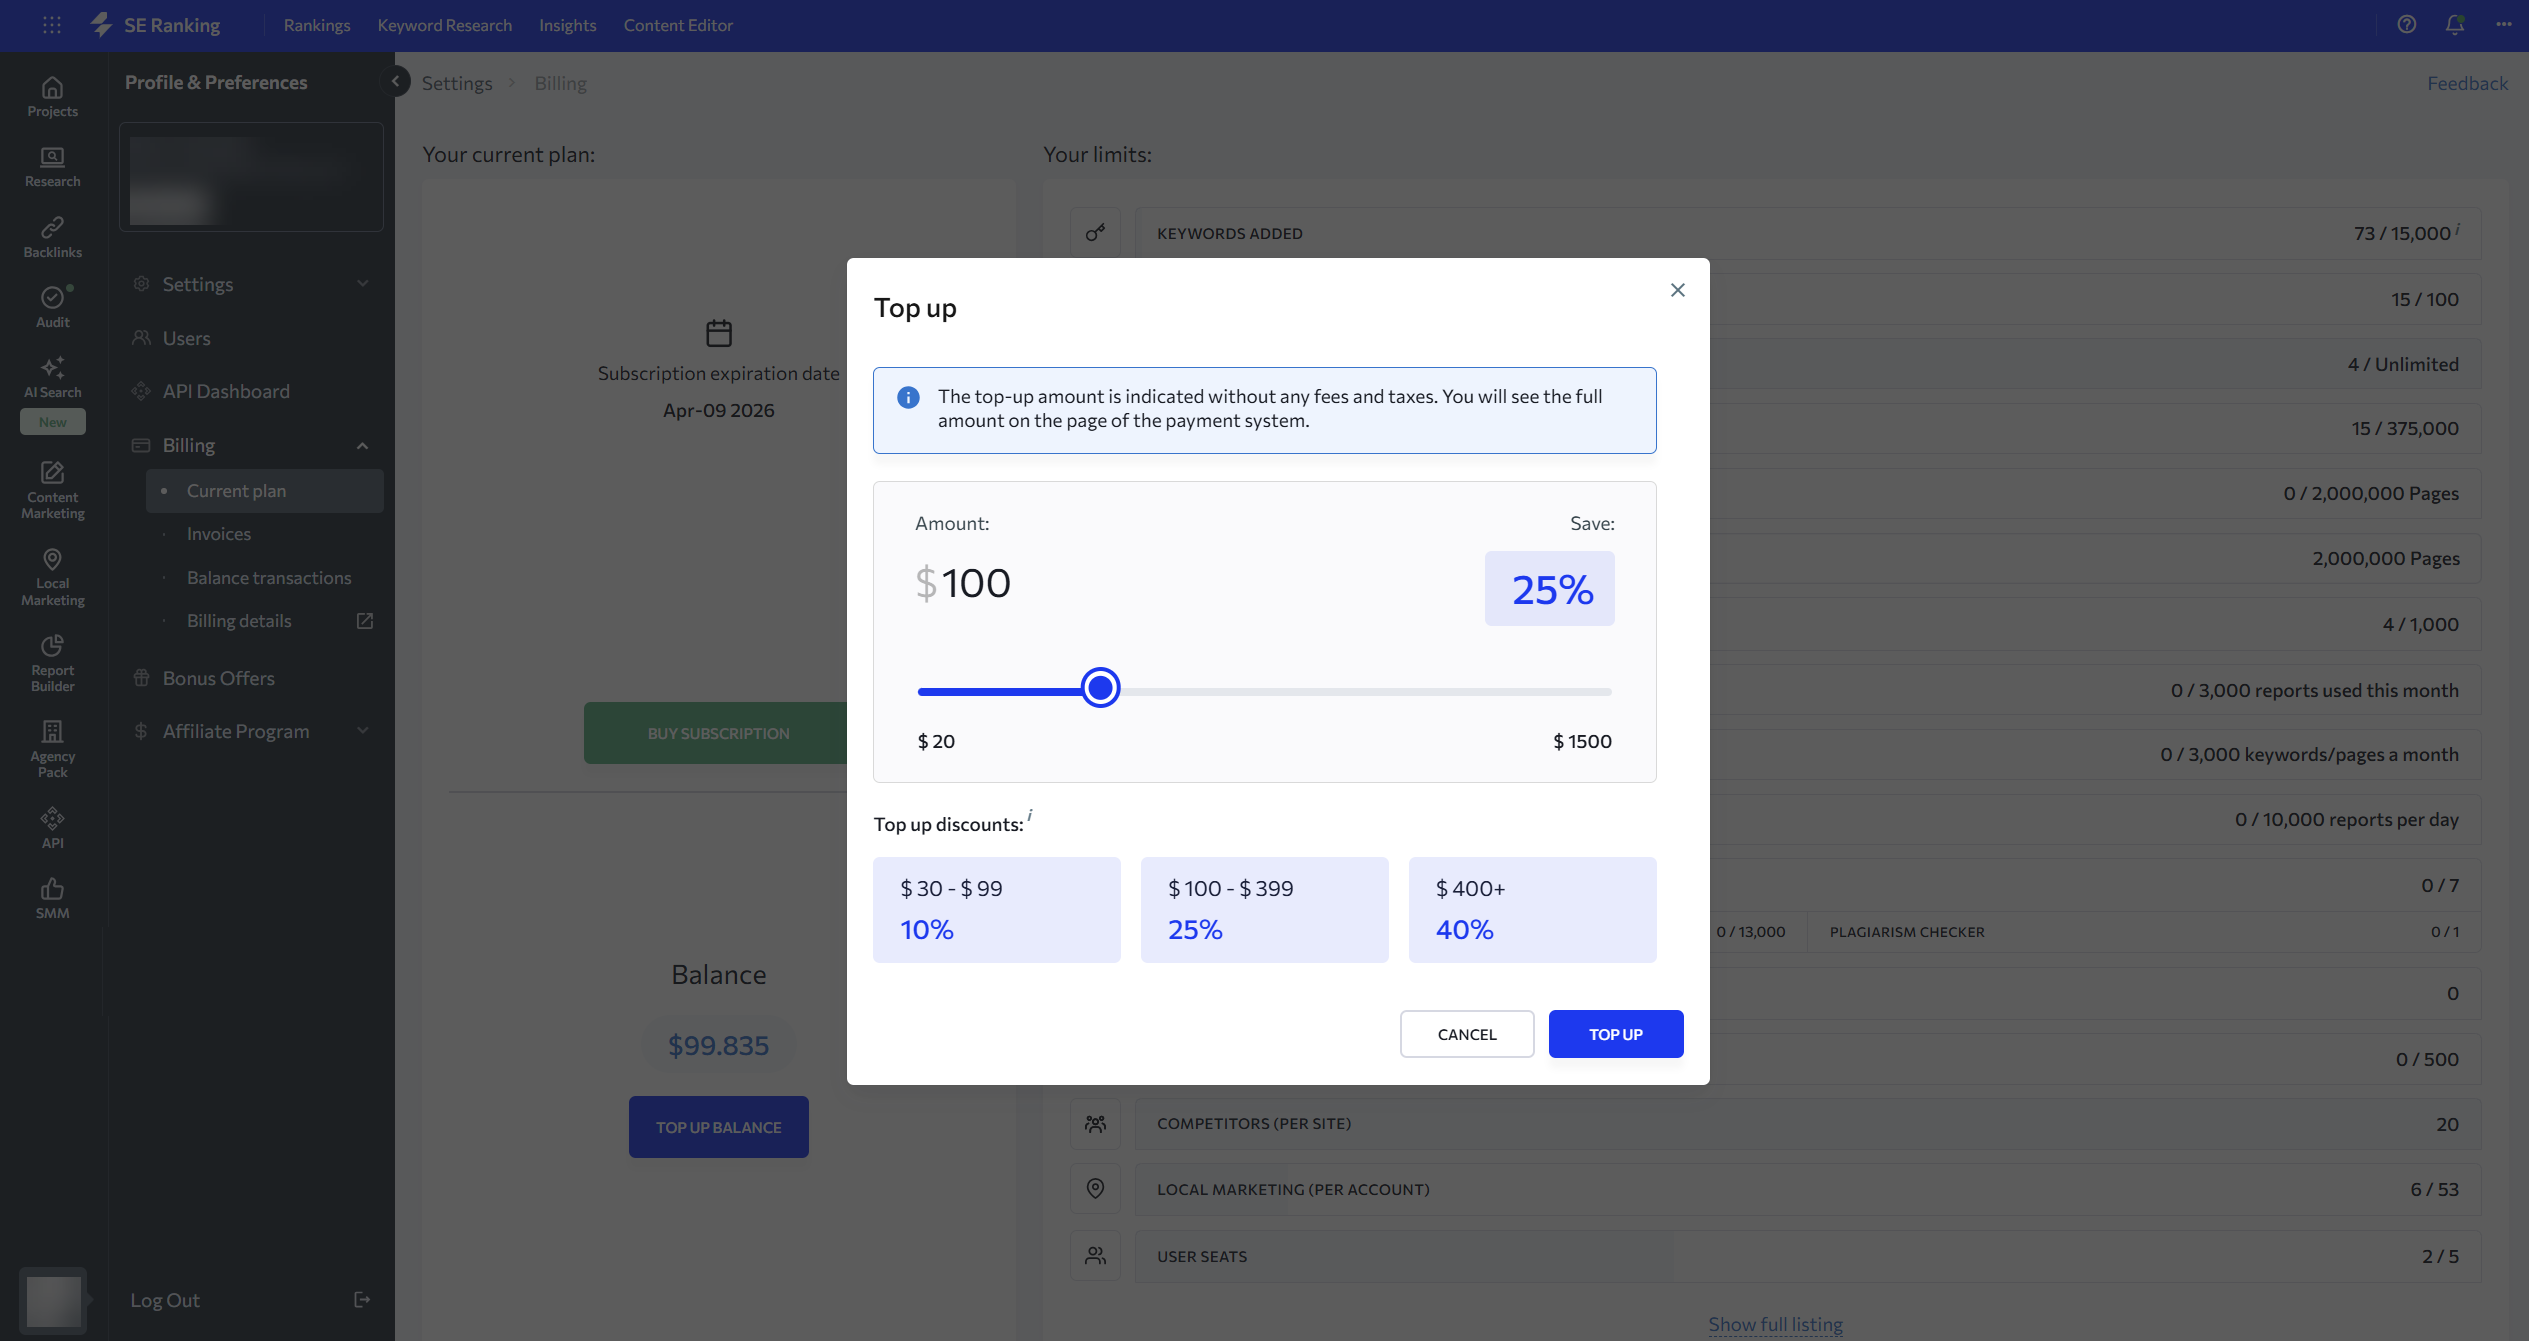Select the $400+ 40% discount tier

[1532, 910]
